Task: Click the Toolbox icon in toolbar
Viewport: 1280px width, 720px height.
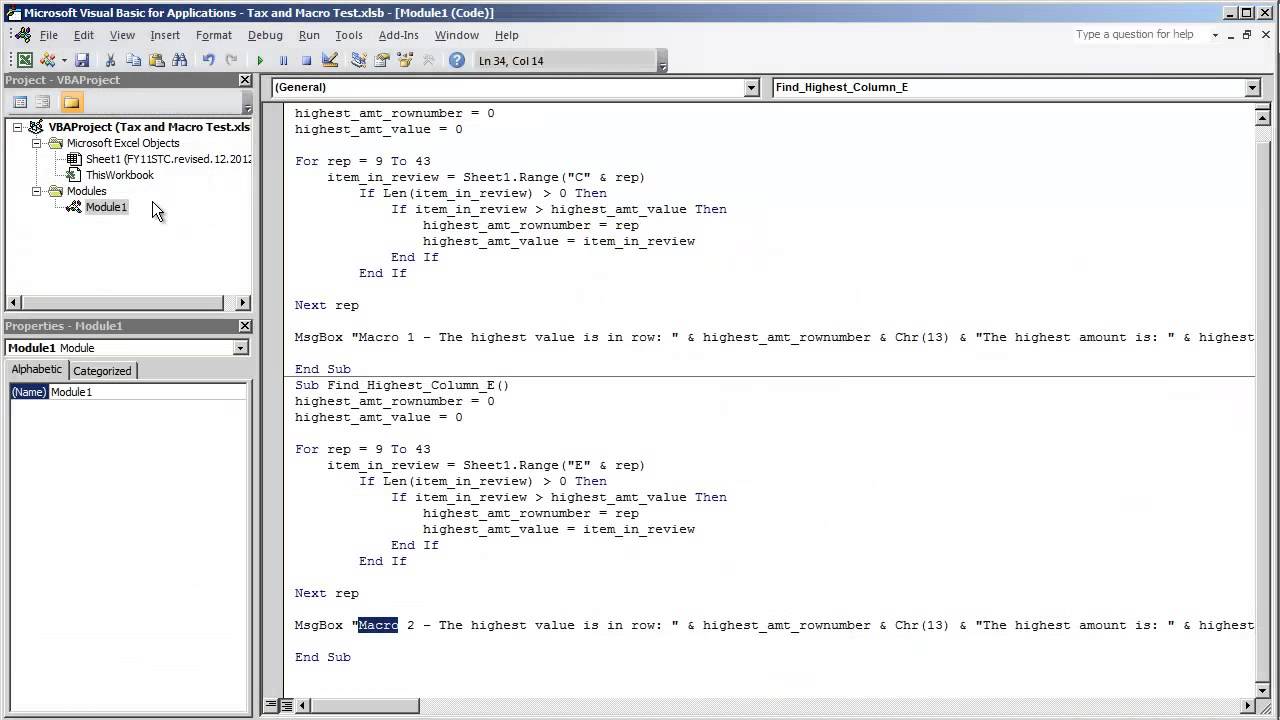Action: pyautogui.click(x=428, y=60)
